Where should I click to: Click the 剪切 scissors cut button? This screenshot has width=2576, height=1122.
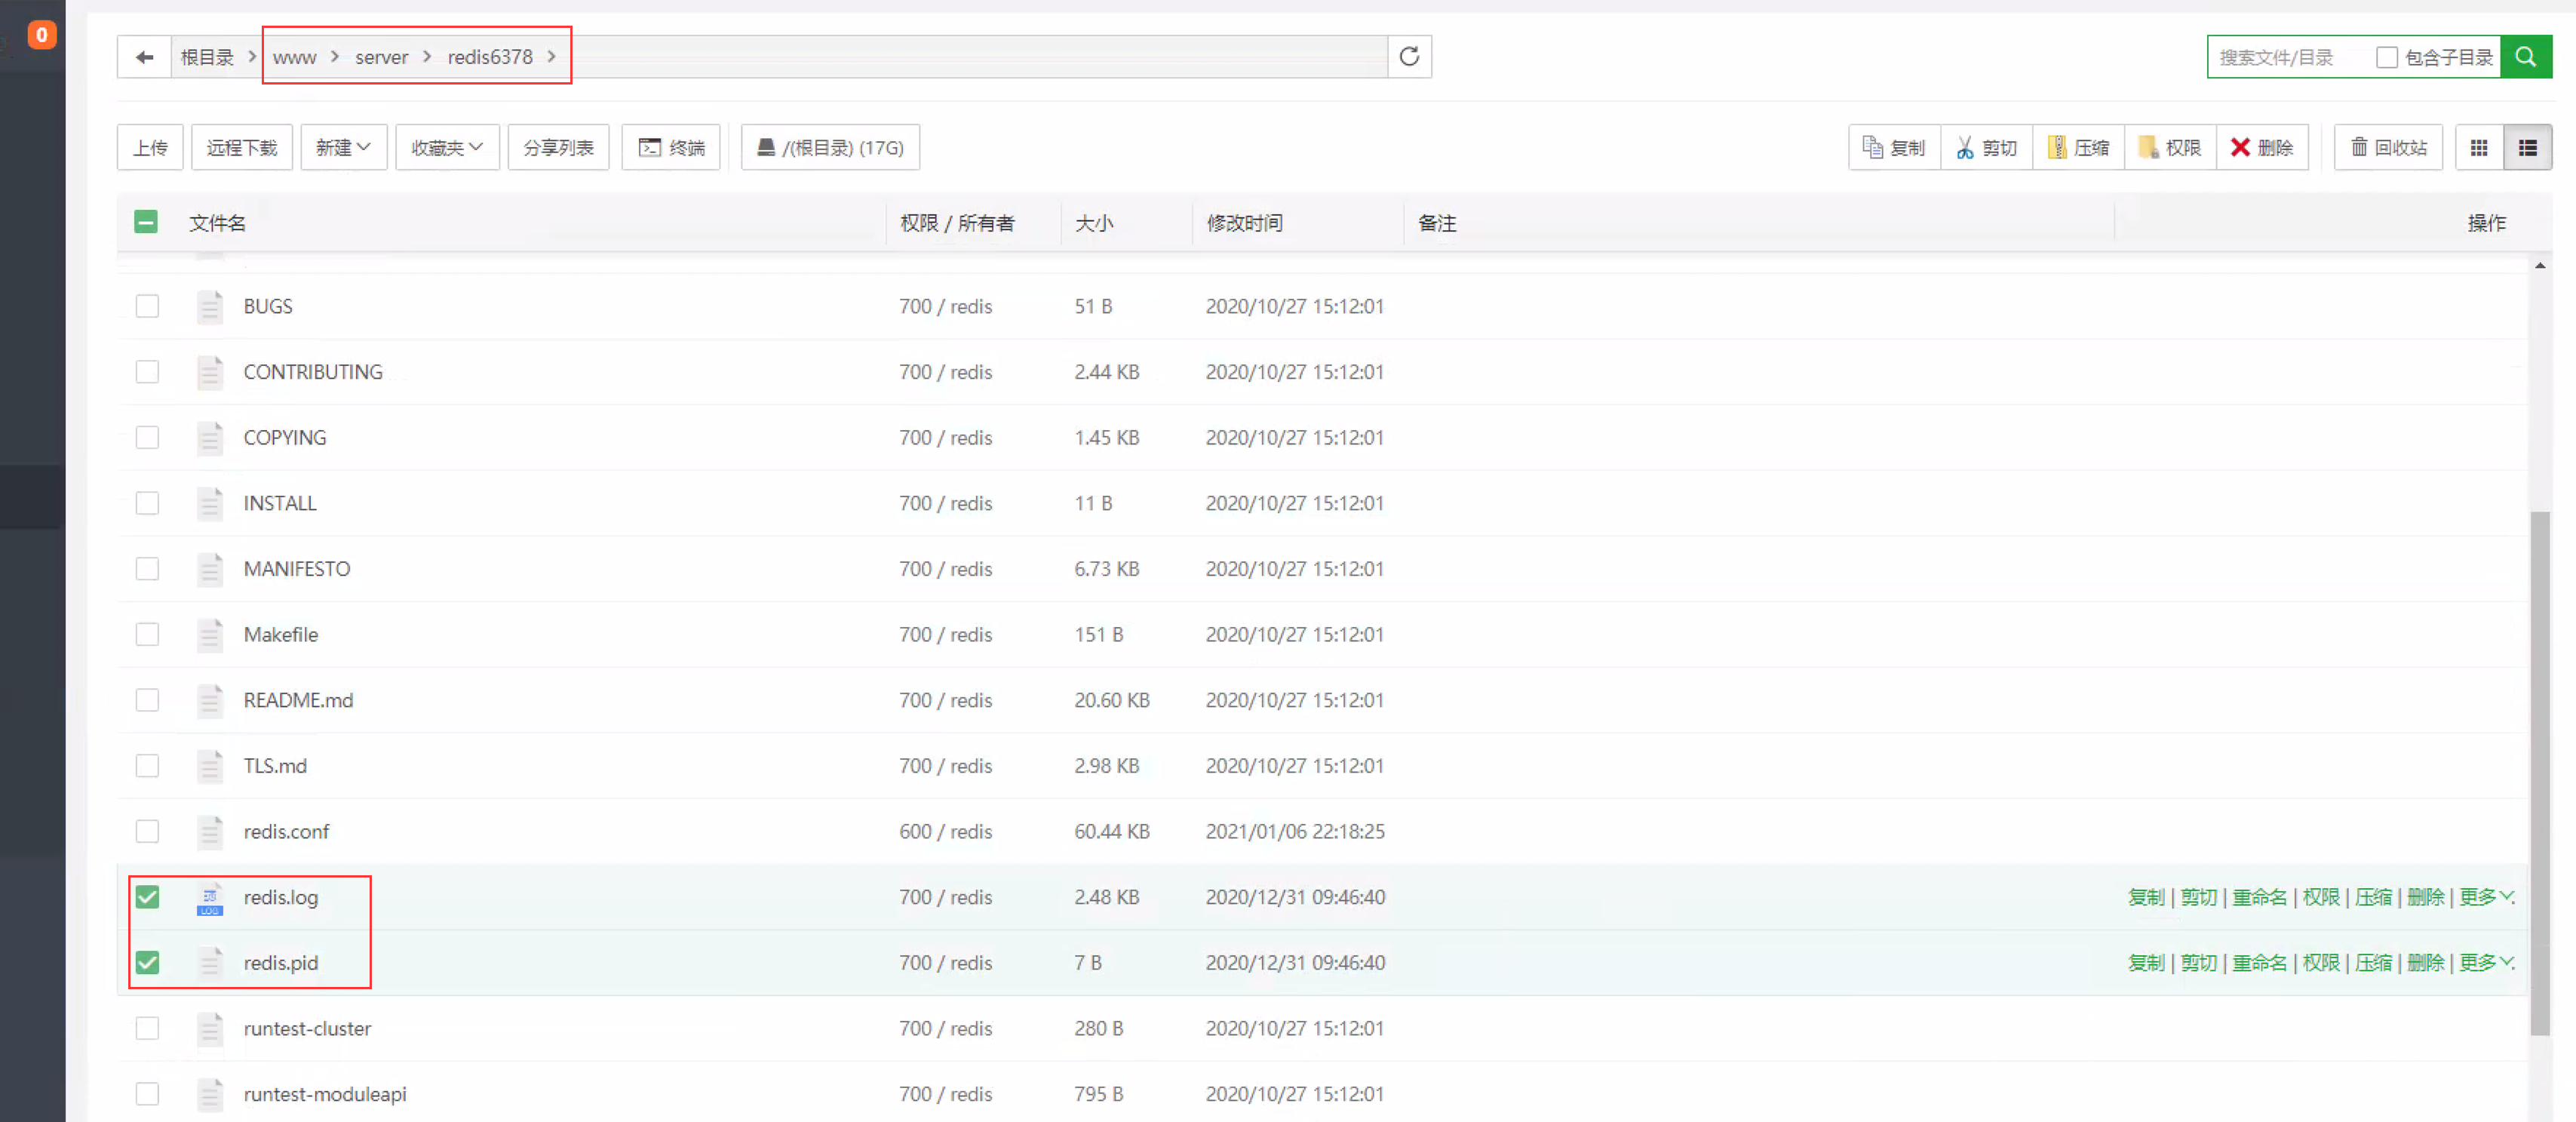coord(1986,148)
